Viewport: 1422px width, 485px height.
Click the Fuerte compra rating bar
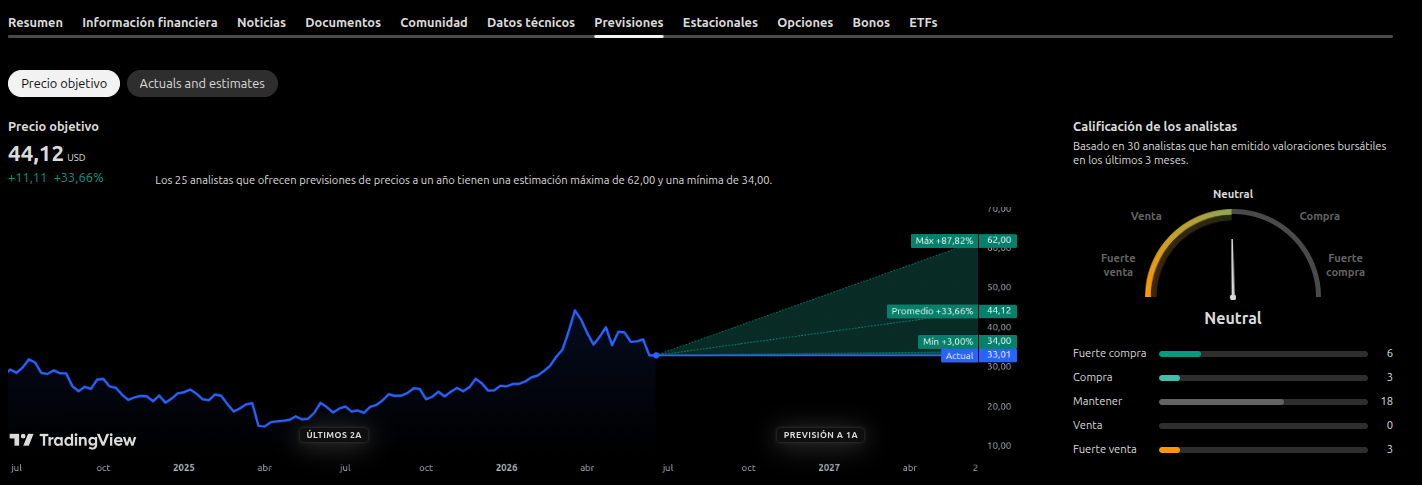pyautogui.click(x=1263, y=354)
